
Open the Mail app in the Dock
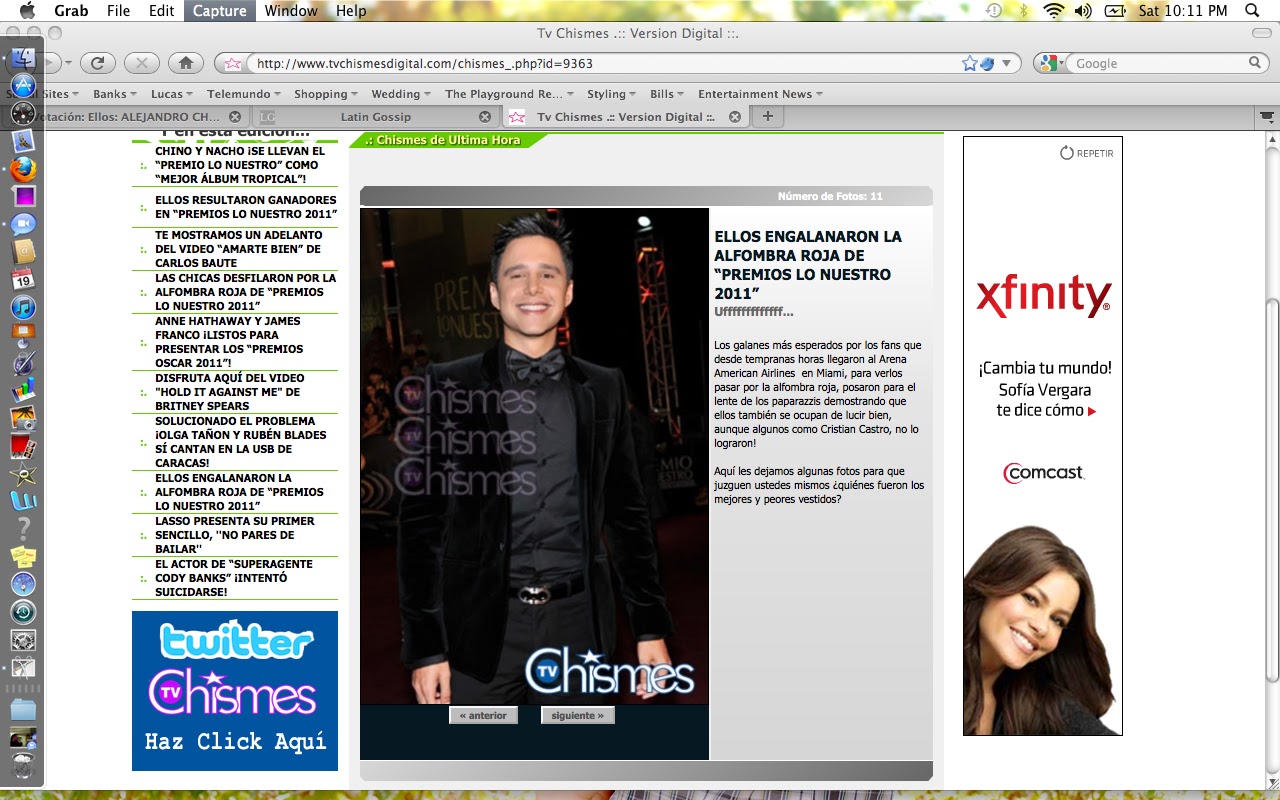pyautogui.click(x=23, y=141)
